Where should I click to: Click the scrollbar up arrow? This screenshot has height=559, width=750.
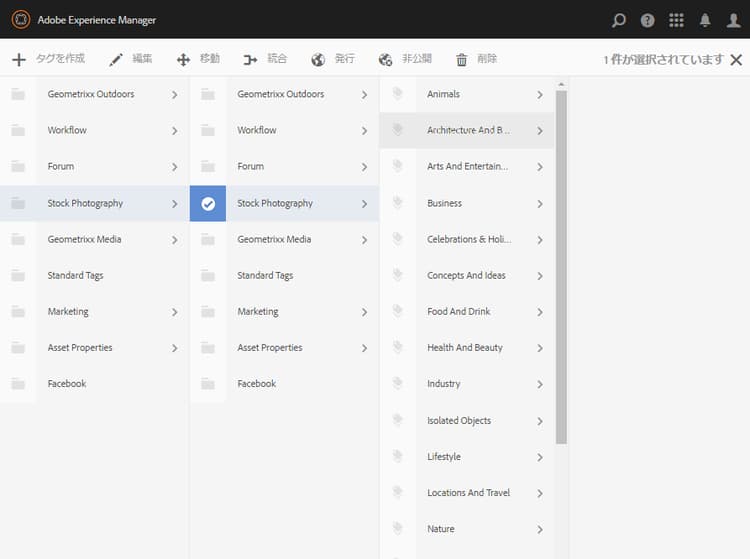pyautogui.click(x=561, y=85)
